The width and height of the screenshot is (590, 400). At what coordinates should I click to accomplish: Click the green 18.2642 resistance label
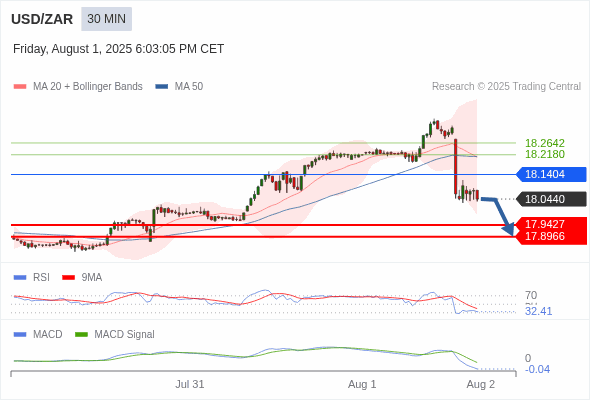(545, 143)
